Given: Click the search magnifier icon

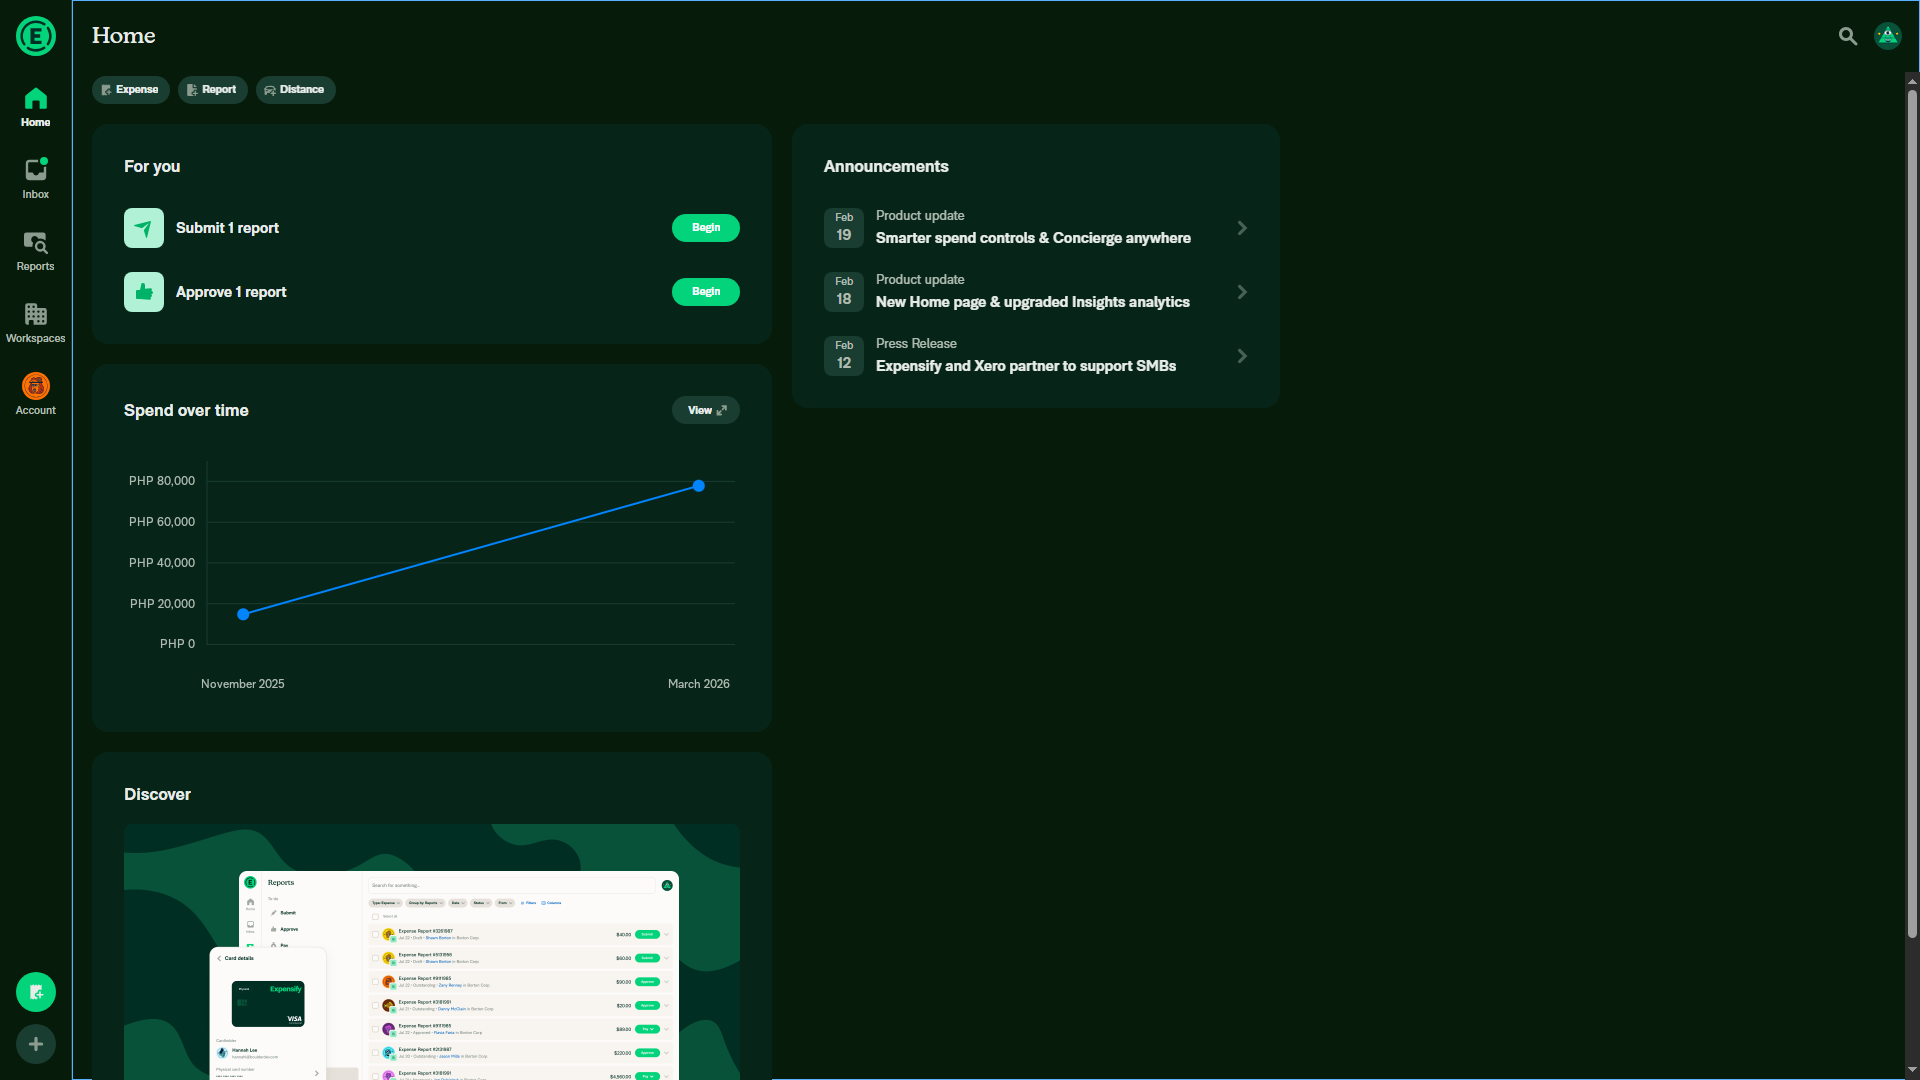Looking at the screenshot, I should pyautogui.click(x=1847, y=36).
